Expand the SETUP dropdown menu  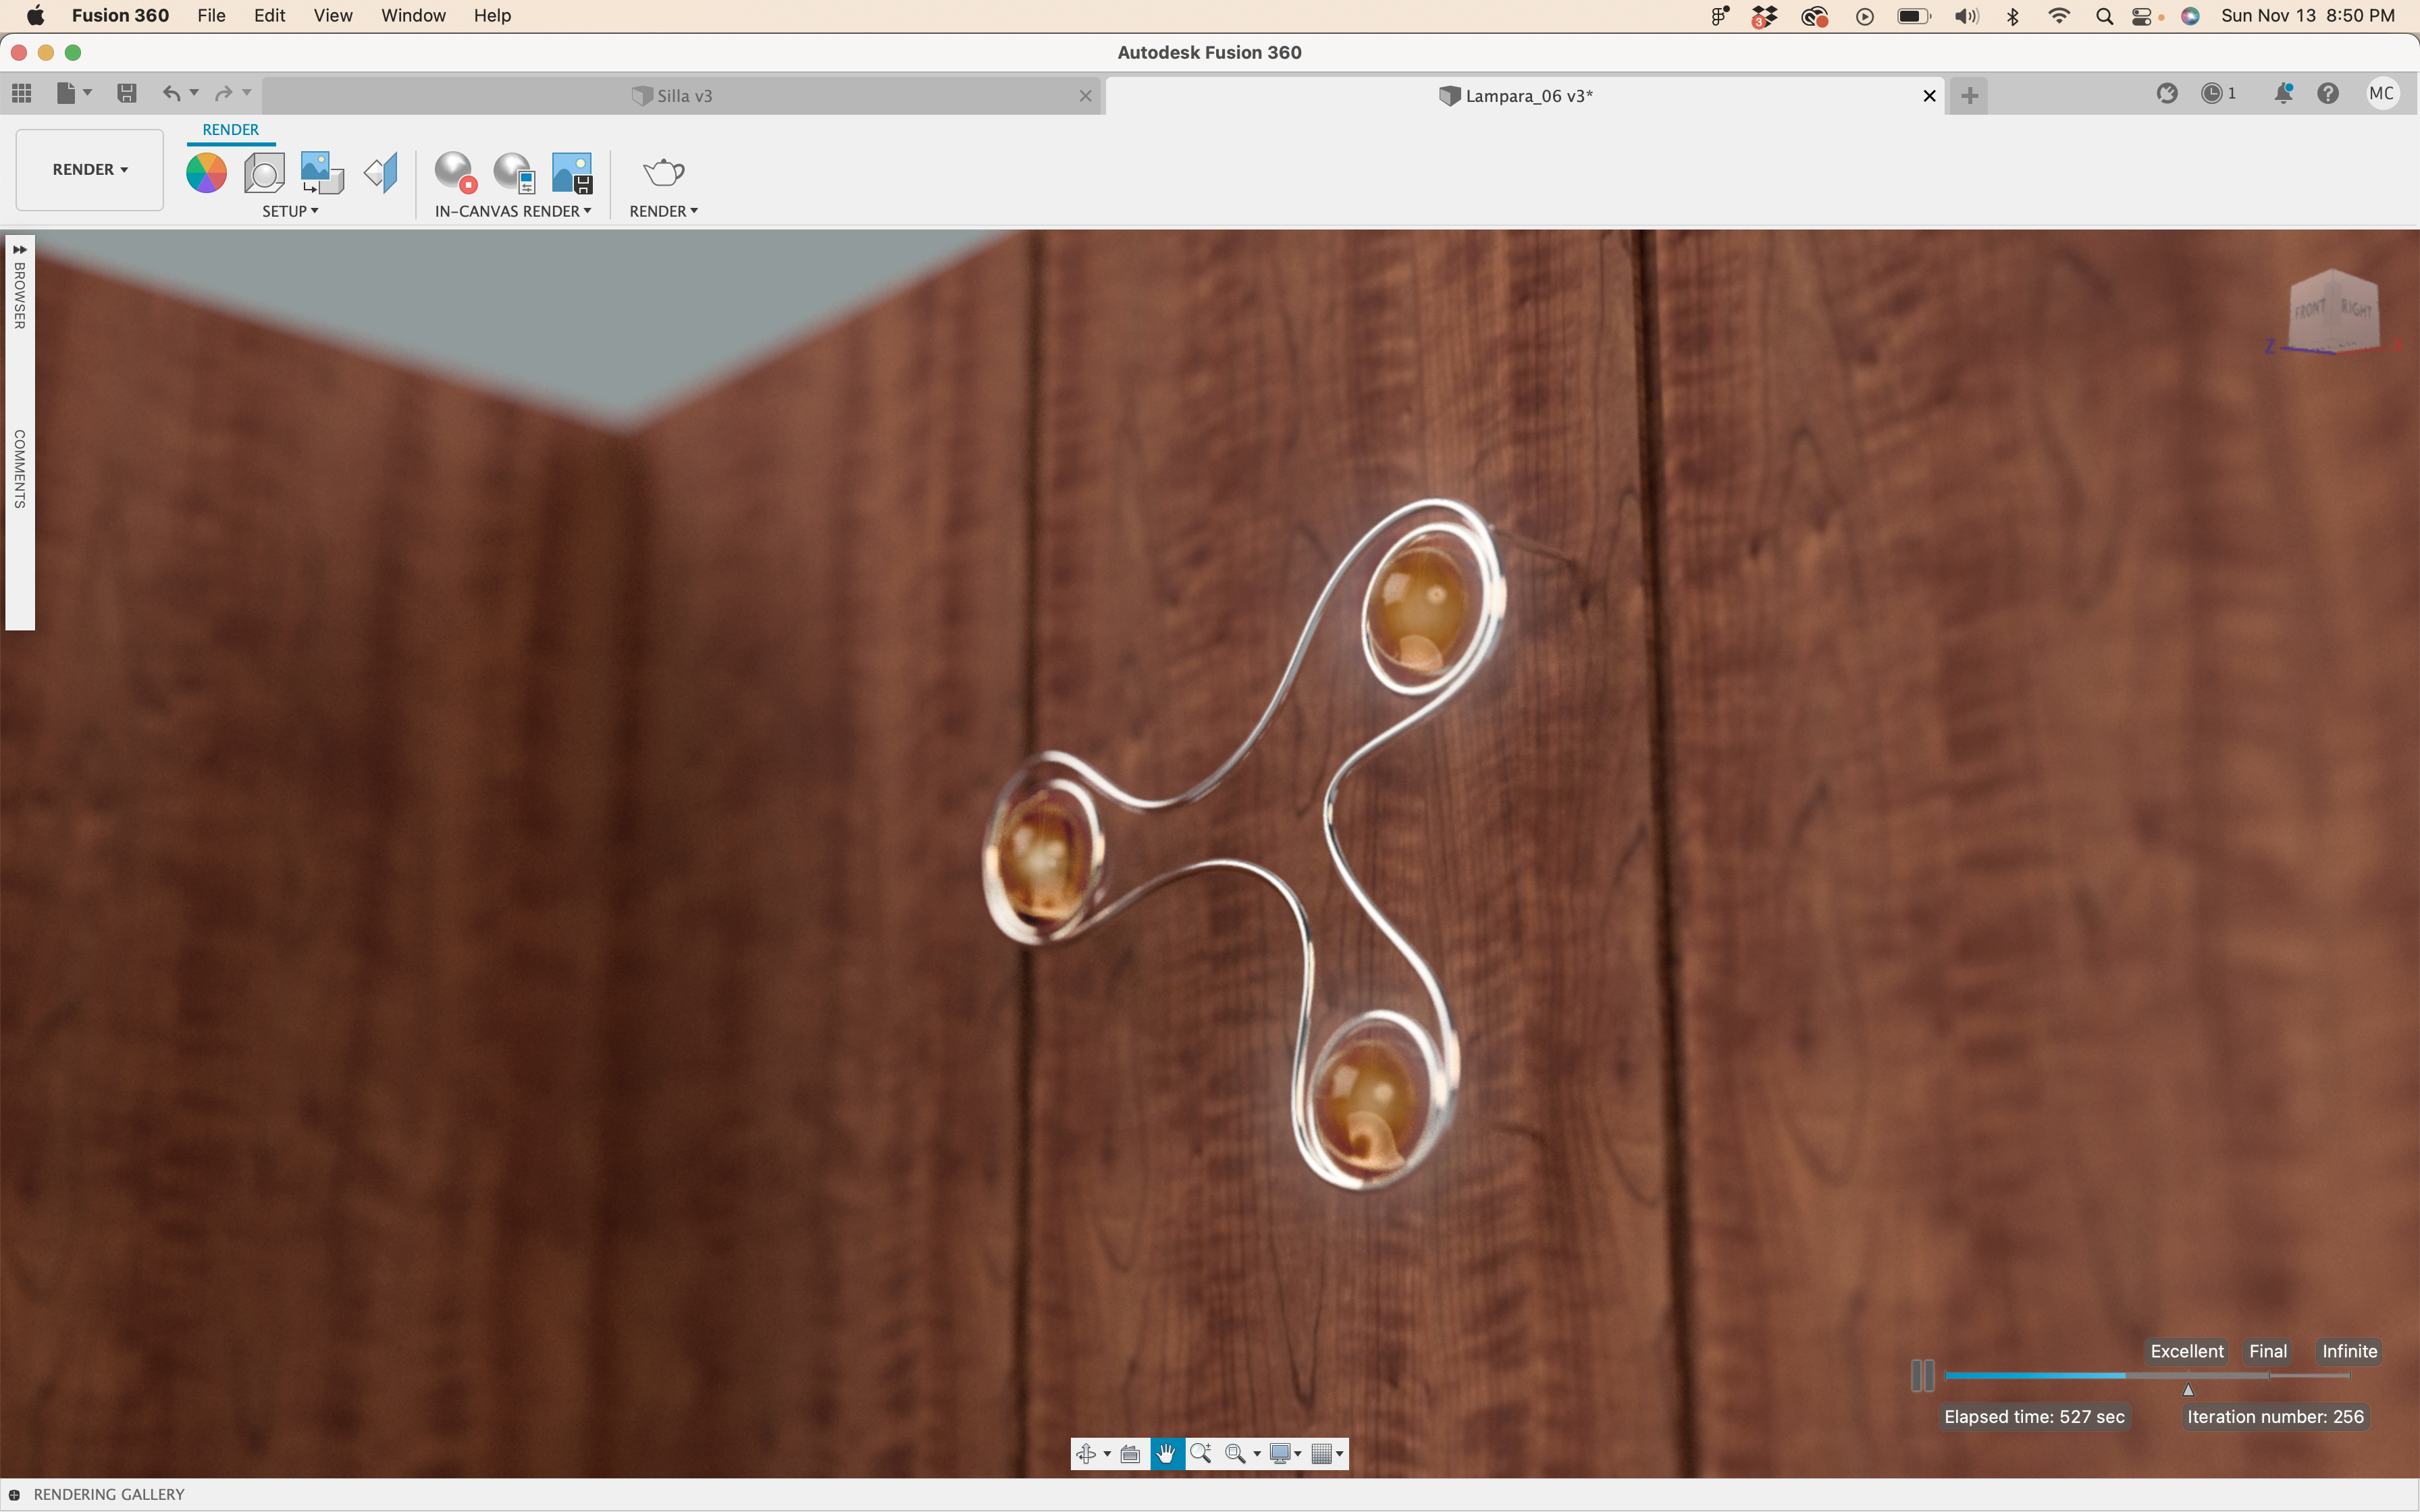tap(290, 211)
